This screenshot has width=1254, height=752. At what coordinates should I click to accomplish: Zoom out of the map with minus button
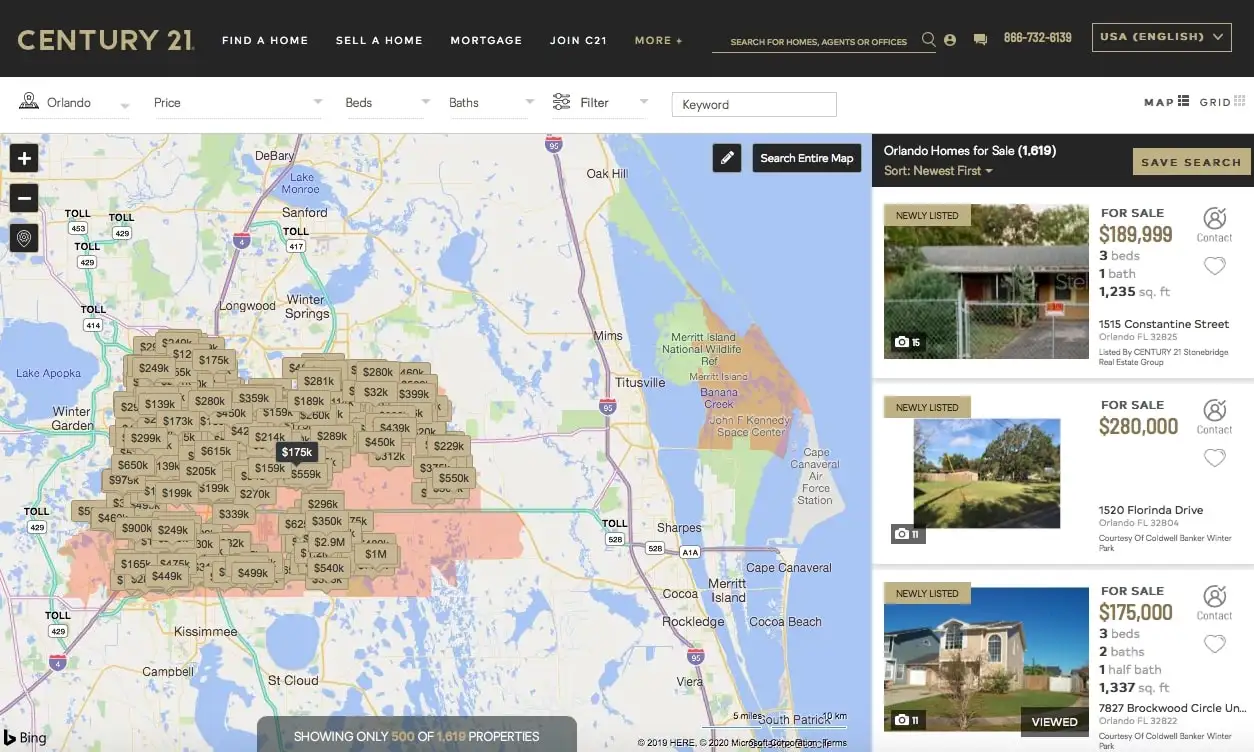[x=24, y=198]
